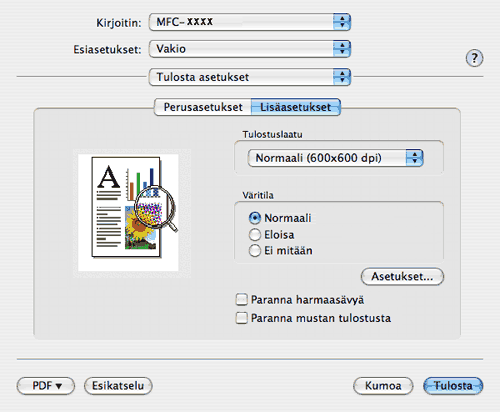Image resolution: width=500 pixels, height=412 pixels.
Task: Click the Tulosta print button
Action: [453, 386]
